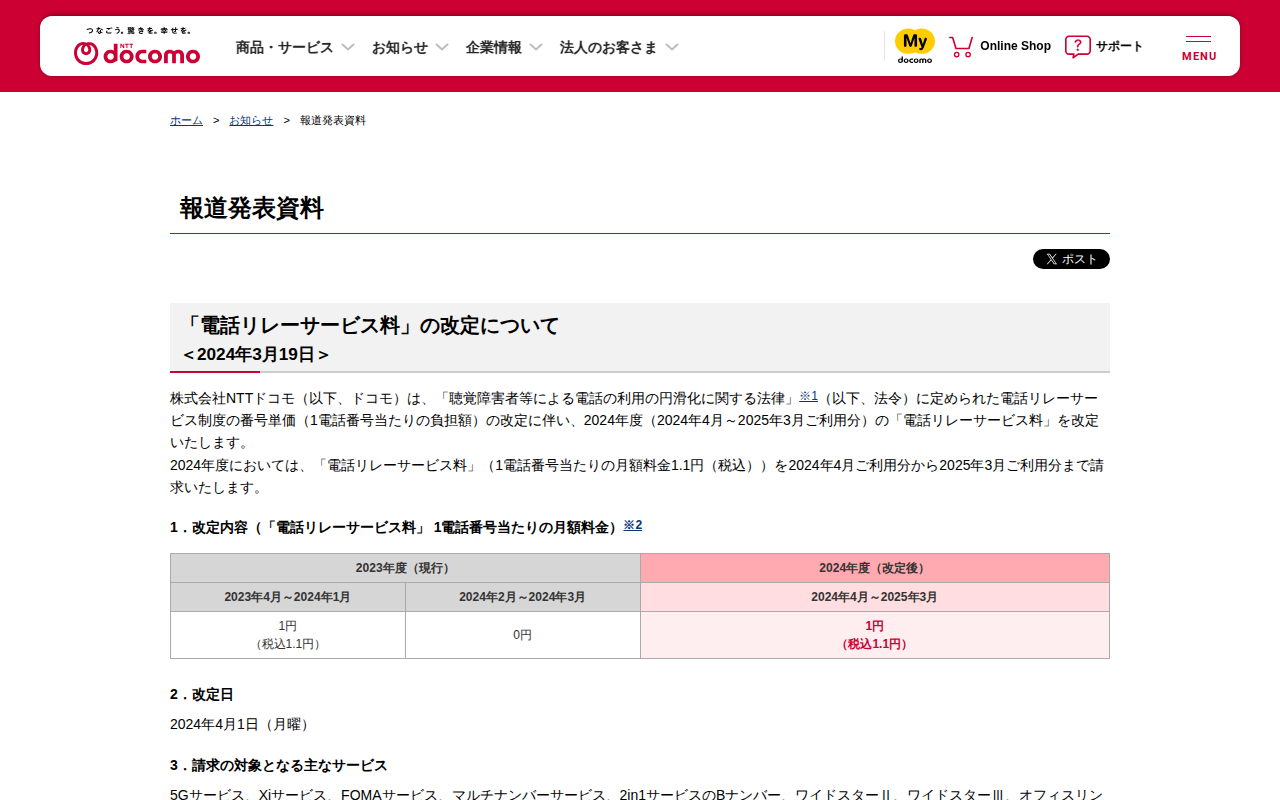Expand the 法人のお客さま chevron
The height and width of the screenshot is (800, 1280).
[672, 47]
